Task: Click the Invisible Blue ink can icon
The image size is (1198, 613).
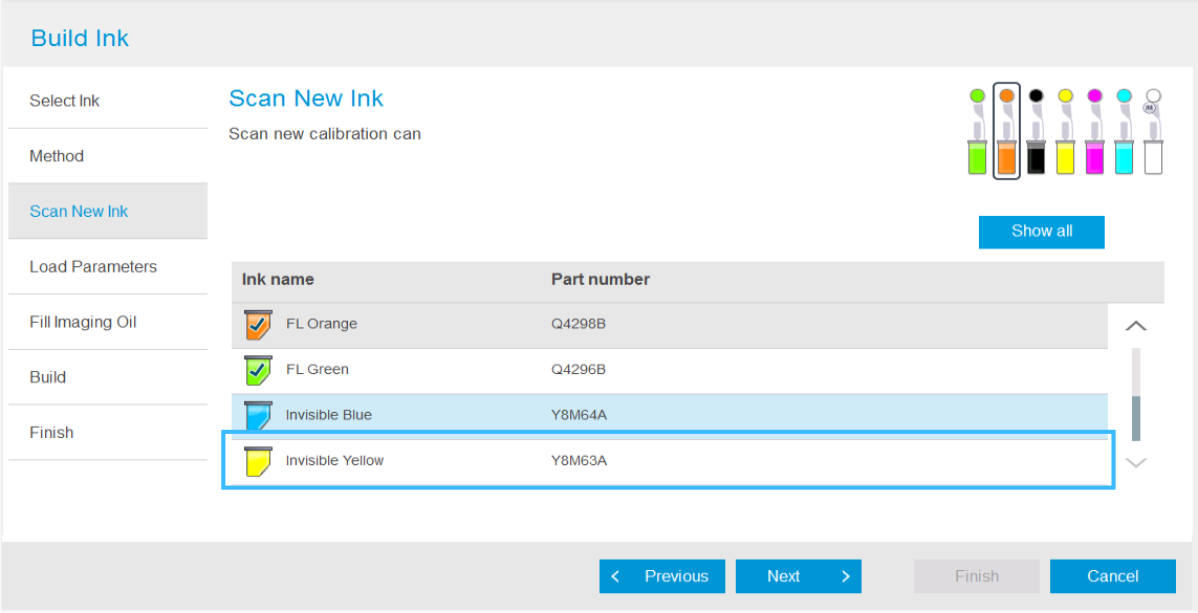Action: 258,415
